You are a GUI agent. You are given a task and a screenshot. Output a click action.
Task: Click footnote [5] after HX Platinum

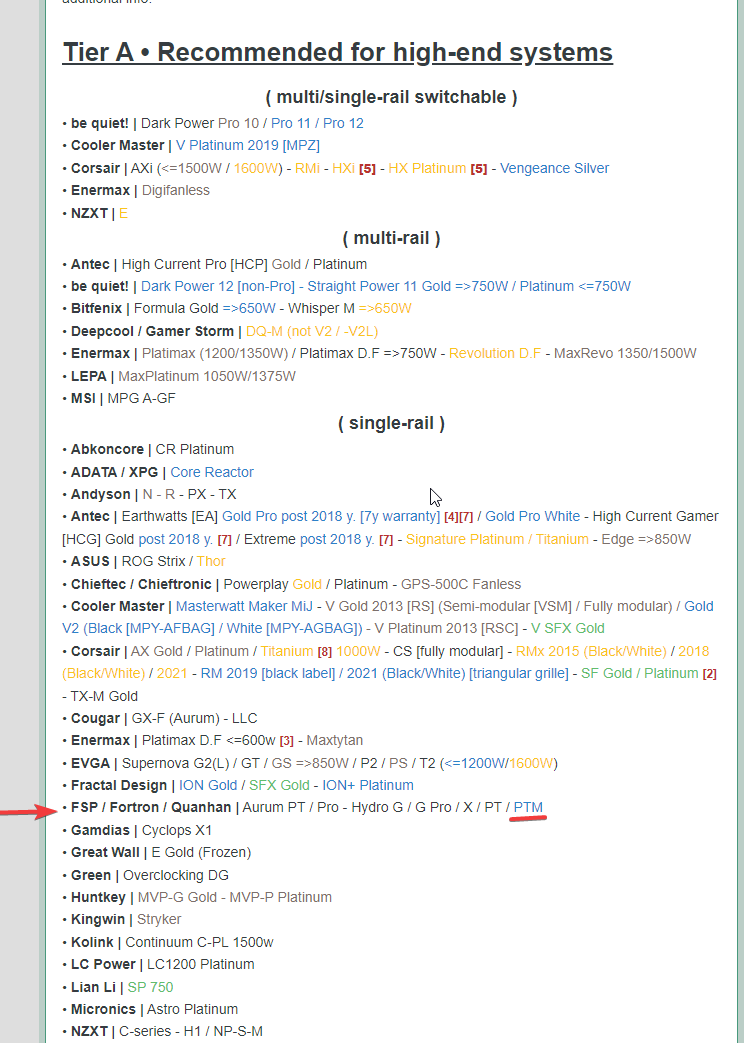pyautogui.click(x=479, y=169)
